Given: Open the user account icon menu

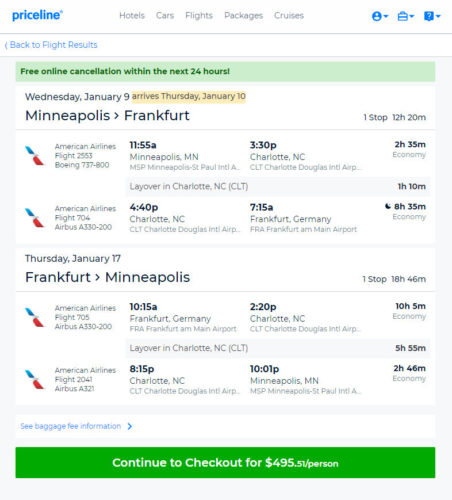Looking at the screenshot, I should click(x=380, y=16).
